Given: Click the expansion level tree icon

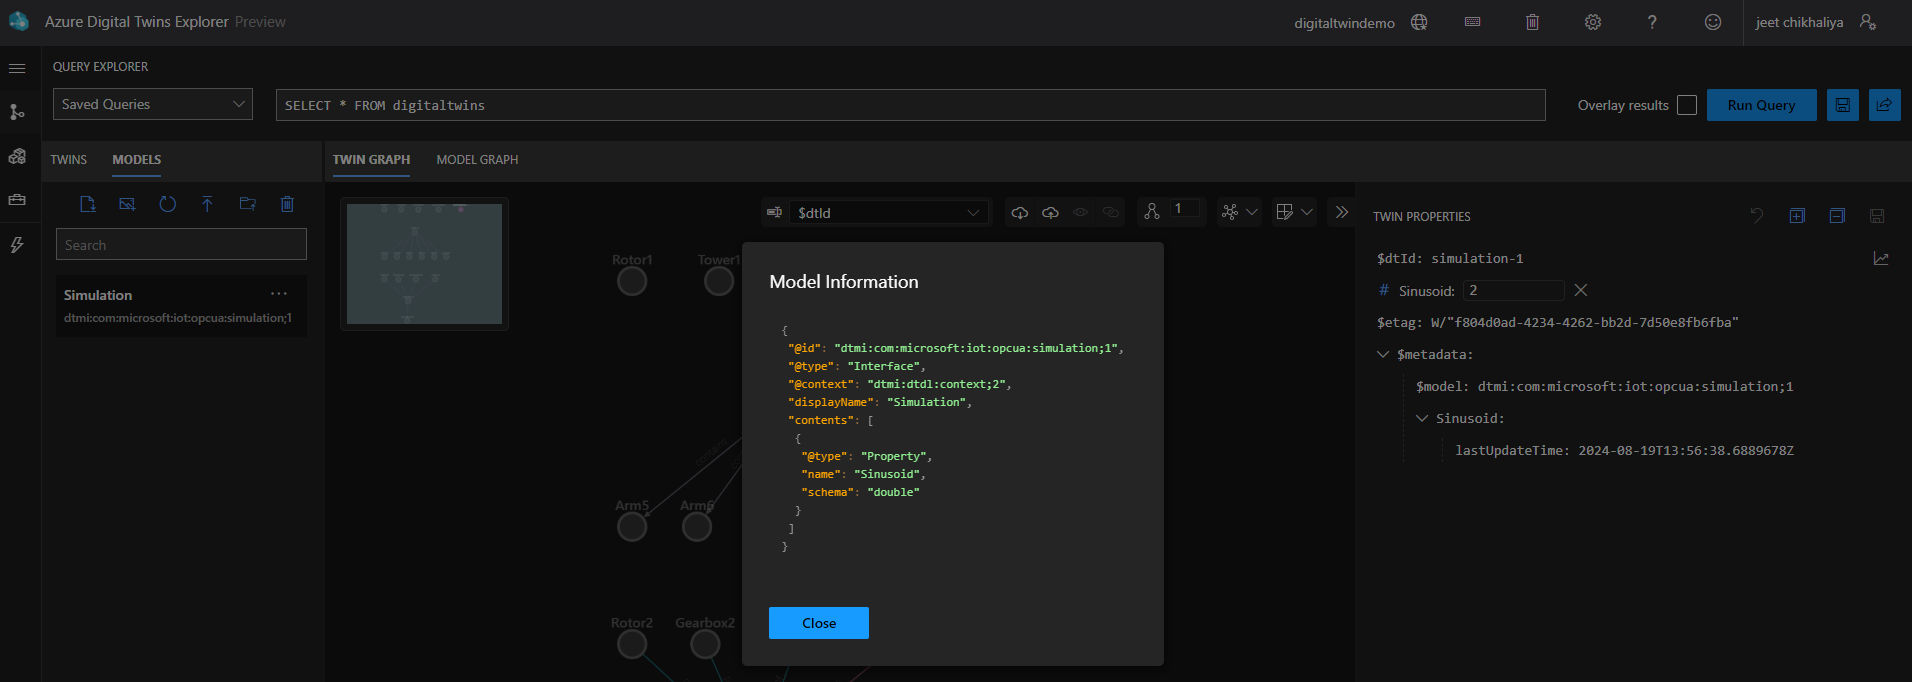Looking at the screenshot, I should pyautogui.click(x=1152, y=211).
